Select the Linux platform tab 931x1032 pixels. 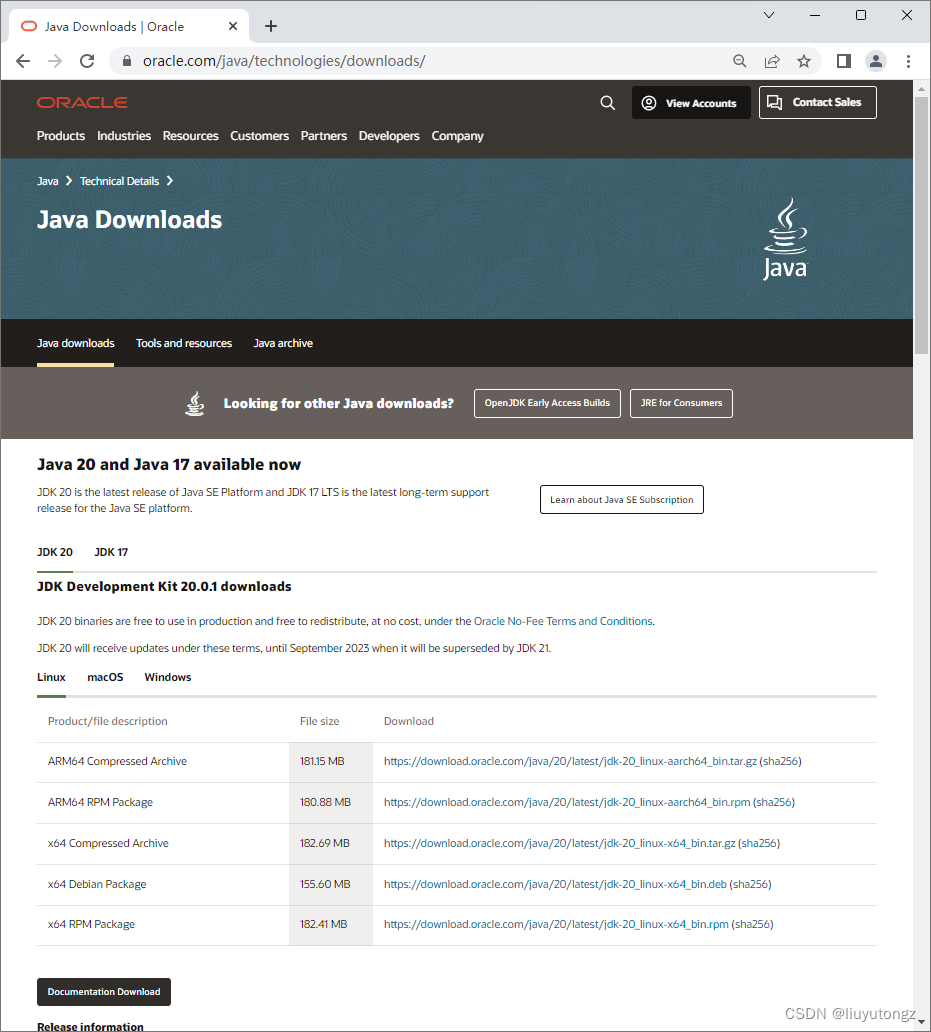[x=51, y=677]
